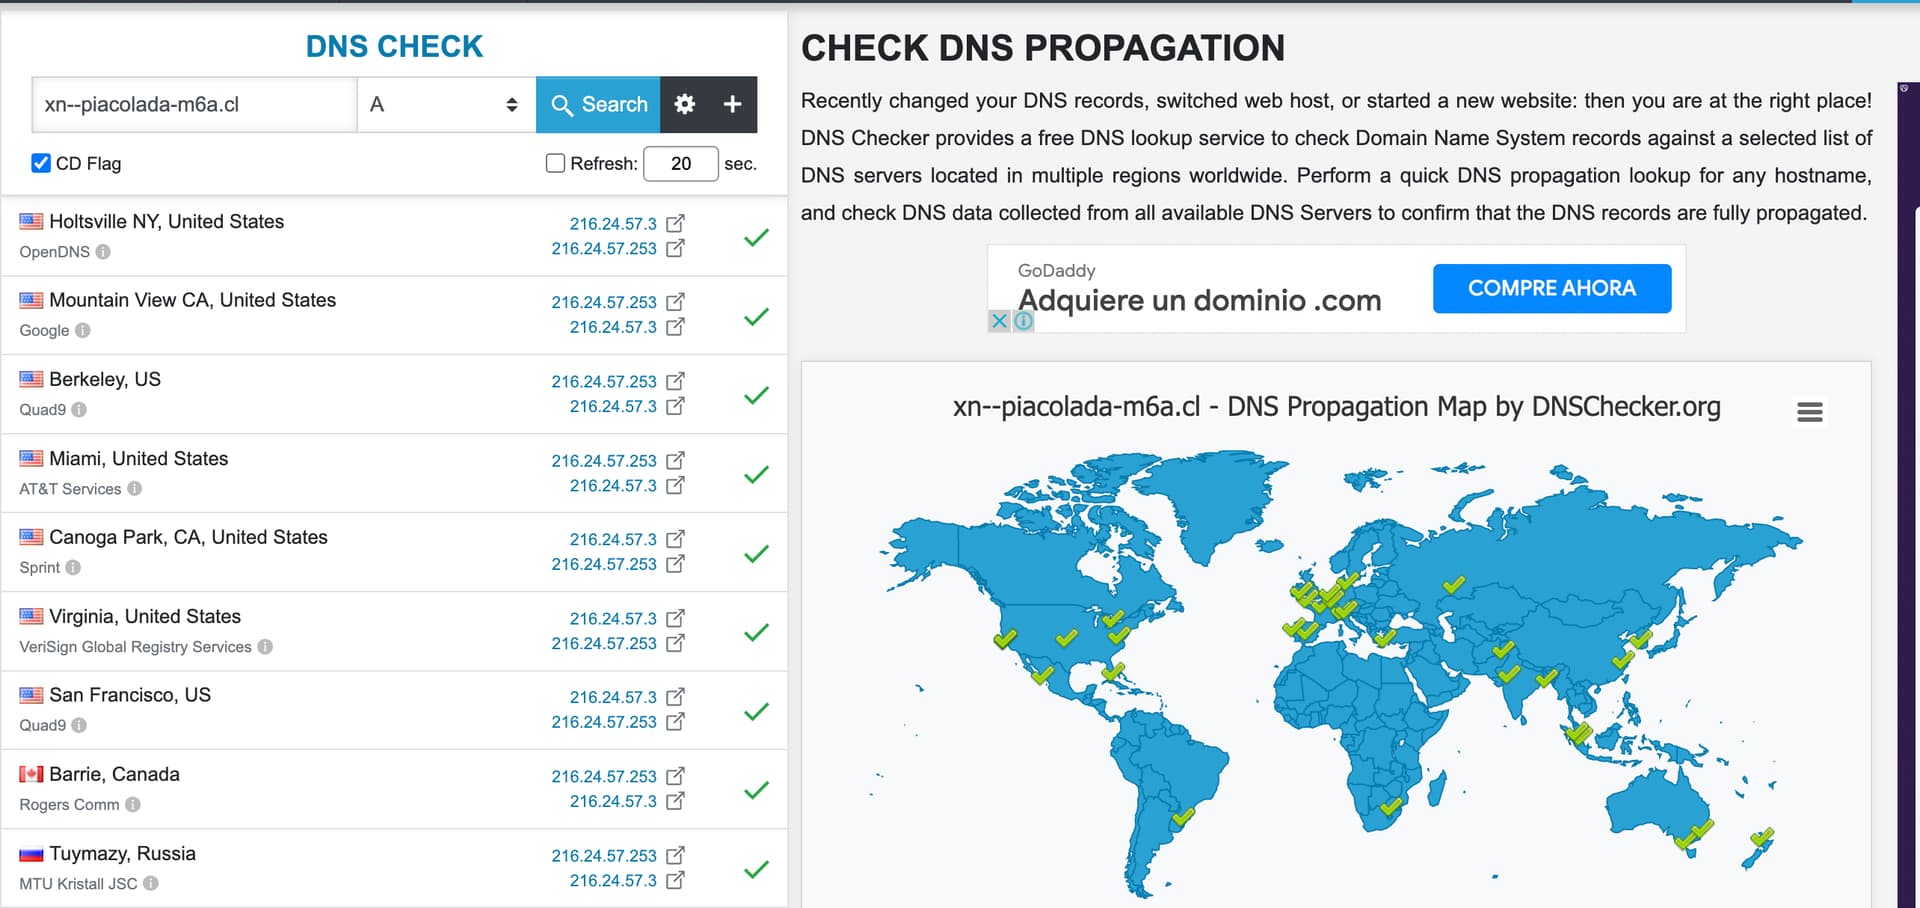Enable the Refresh checkbox

pos(556,163)
